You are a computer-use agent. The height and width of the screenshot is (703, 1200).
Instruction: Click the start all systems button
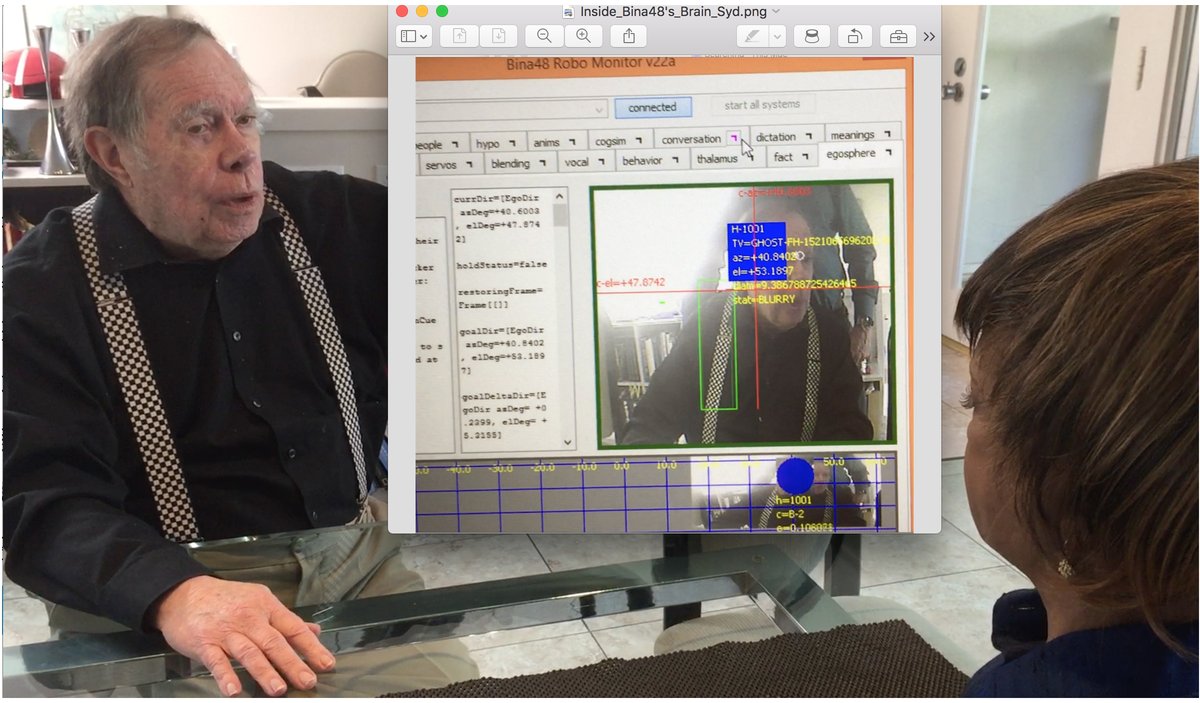click(x=762, y=104)
